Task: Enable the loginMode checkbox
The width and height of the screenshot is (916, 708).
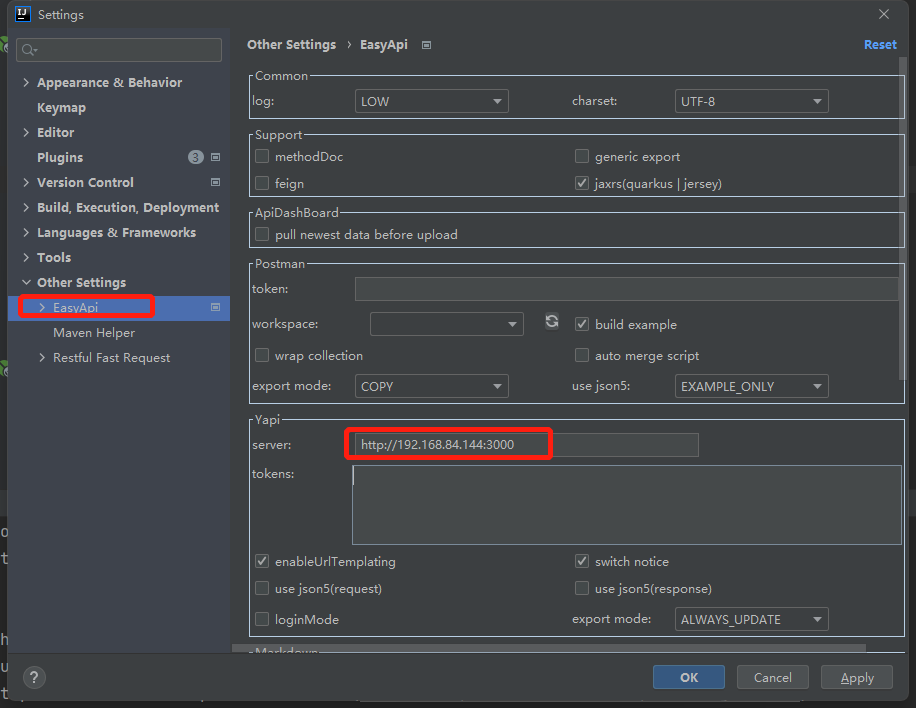Action: (x=262, y=619)
